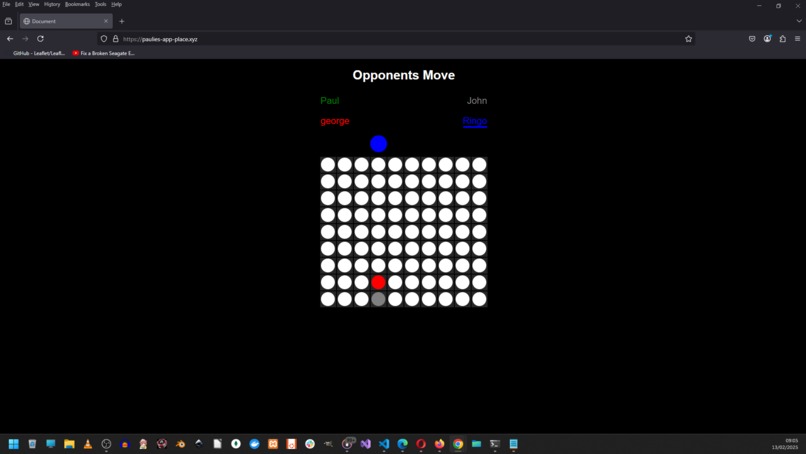This screenshot has width=806, height=454.
Task: Open the File menu
Action: [6, 4]
